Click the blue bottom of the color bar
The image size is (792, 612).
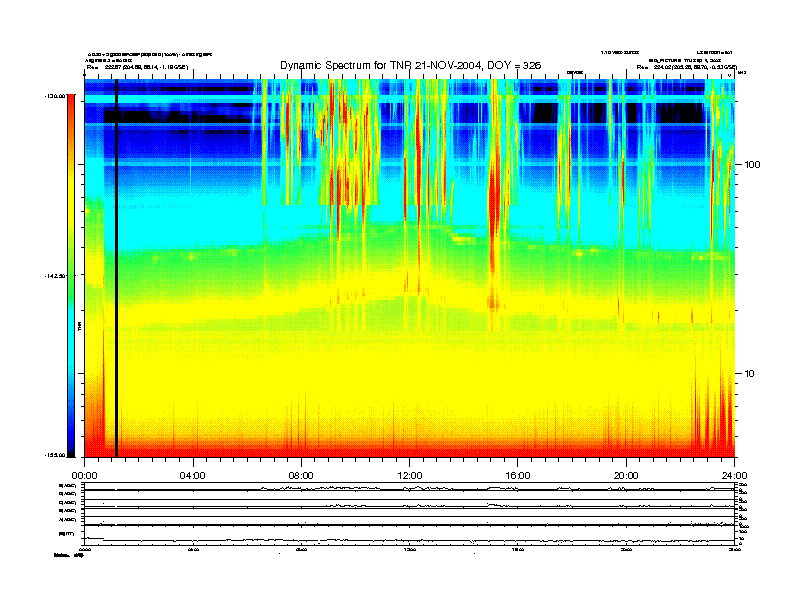click(x=71, y=447)
